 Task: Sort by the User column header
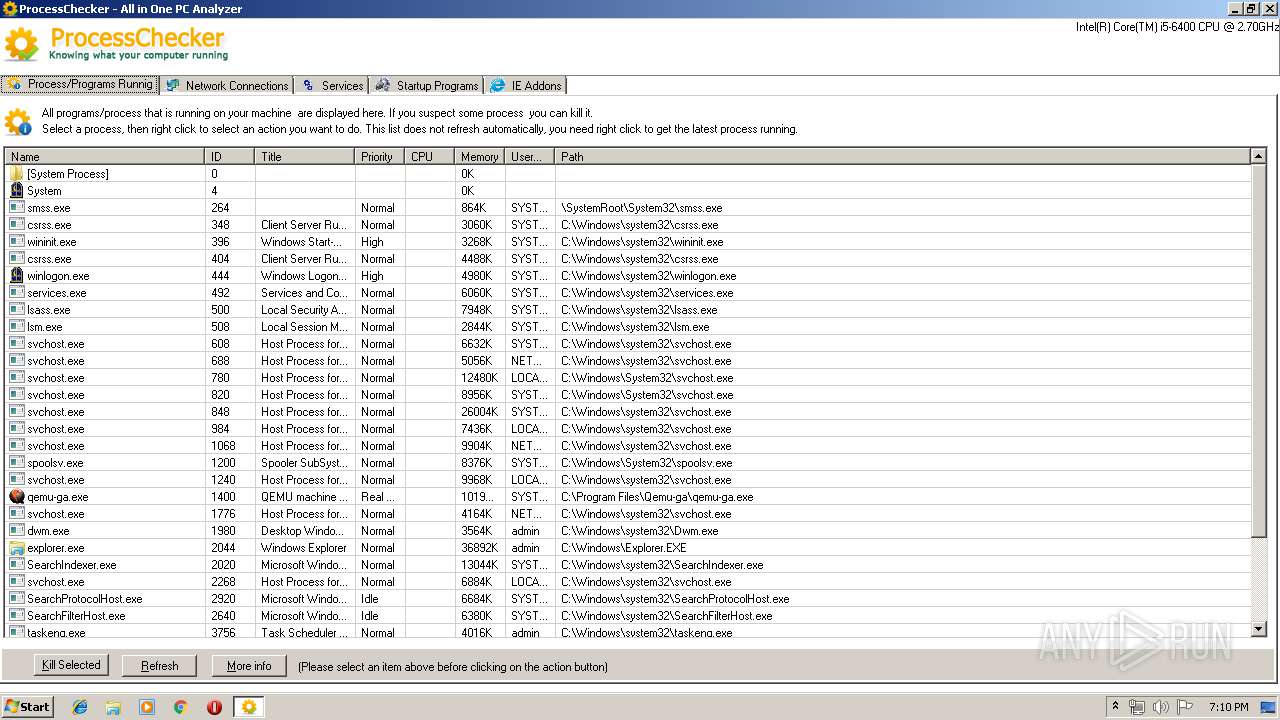[x=530, y=157]
